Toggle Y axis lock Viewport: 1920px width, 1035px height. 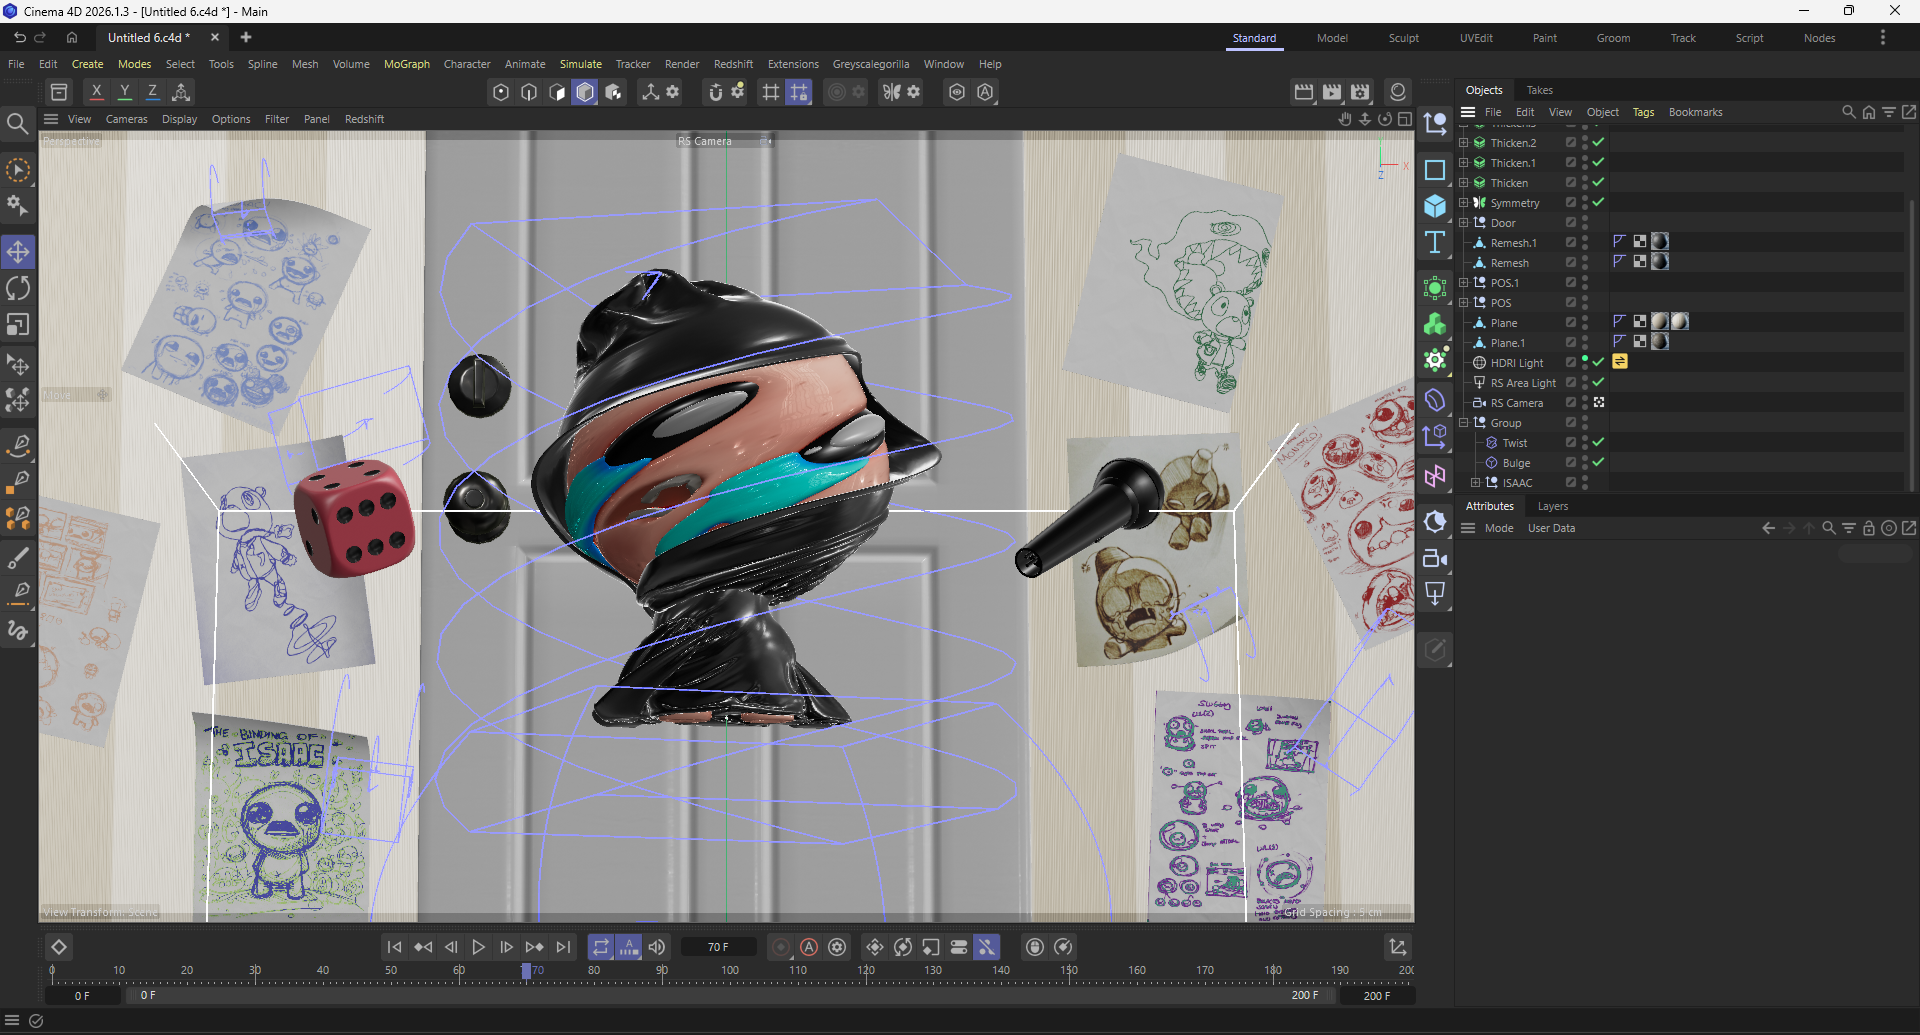(x=125, y=92)
